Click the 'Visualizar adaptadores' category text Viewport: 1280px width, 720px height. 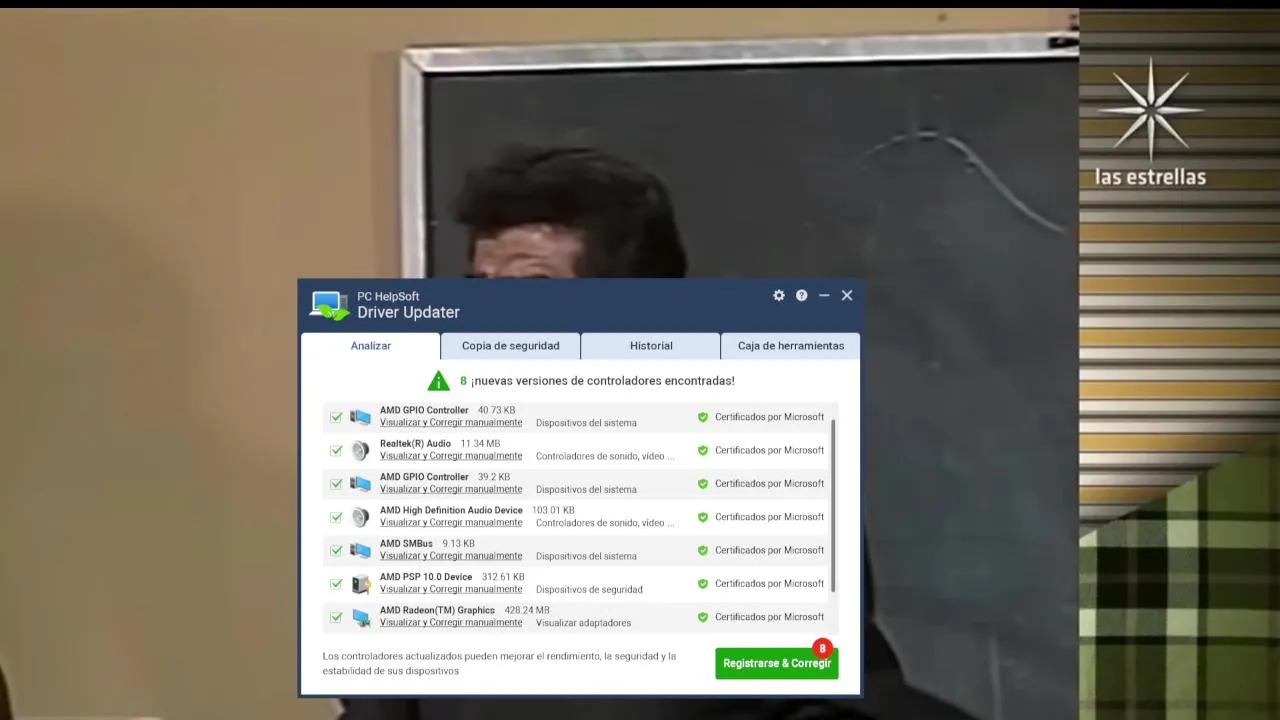click(583, 623)
